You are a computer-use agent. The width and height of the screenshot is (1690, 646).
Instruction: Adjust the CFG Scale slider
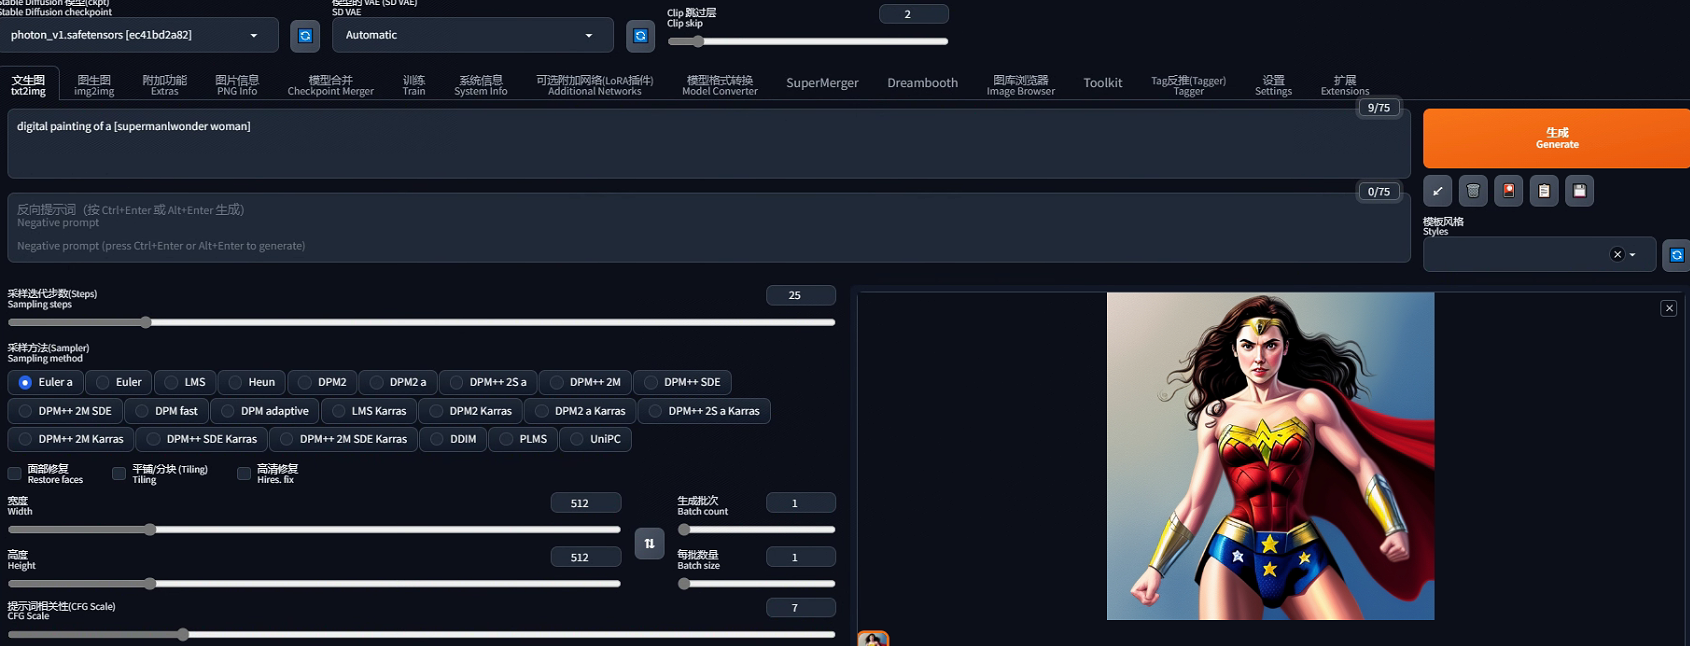click(x=421, y=634)
